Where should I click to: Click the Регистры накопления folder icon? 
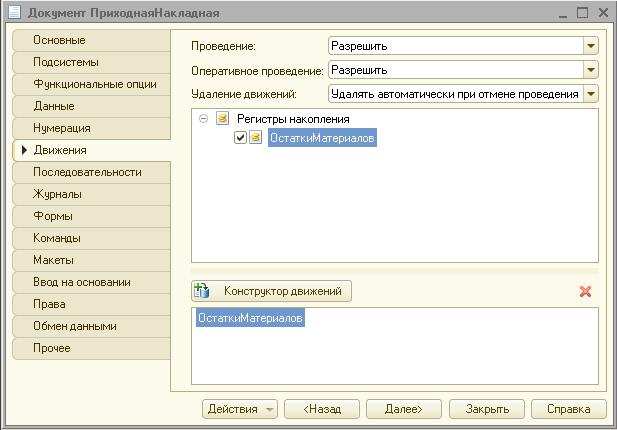tap(222, 118)
